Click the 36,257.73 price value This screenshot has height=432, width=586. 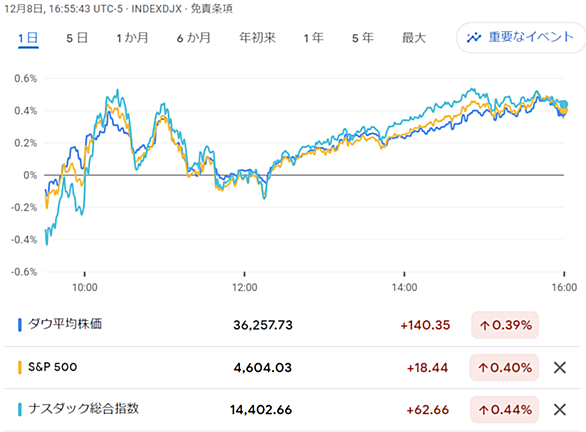click(x=263, y=325)
